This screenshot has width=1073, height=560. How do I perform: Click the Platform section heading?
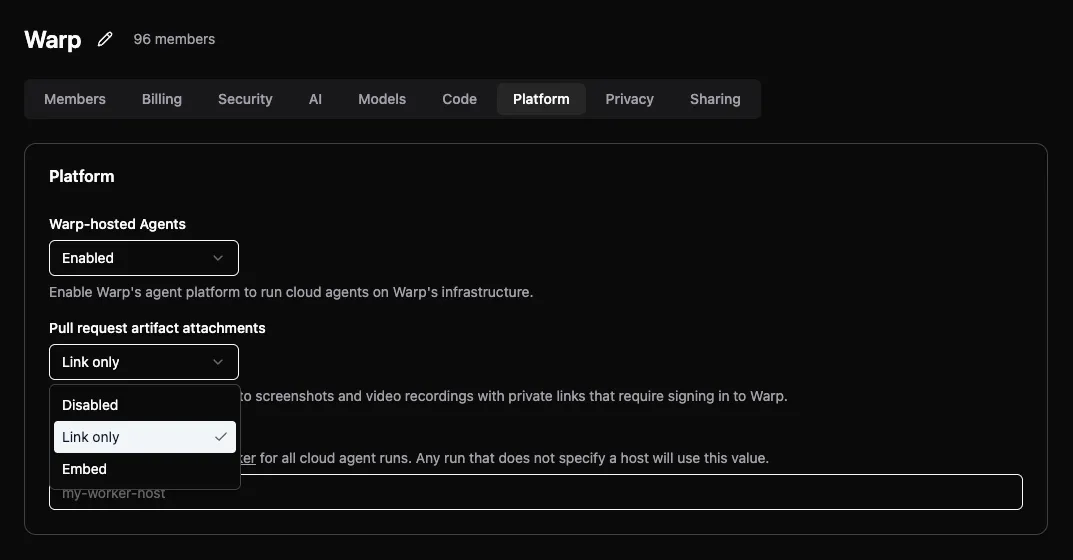(x=81, y=177)
